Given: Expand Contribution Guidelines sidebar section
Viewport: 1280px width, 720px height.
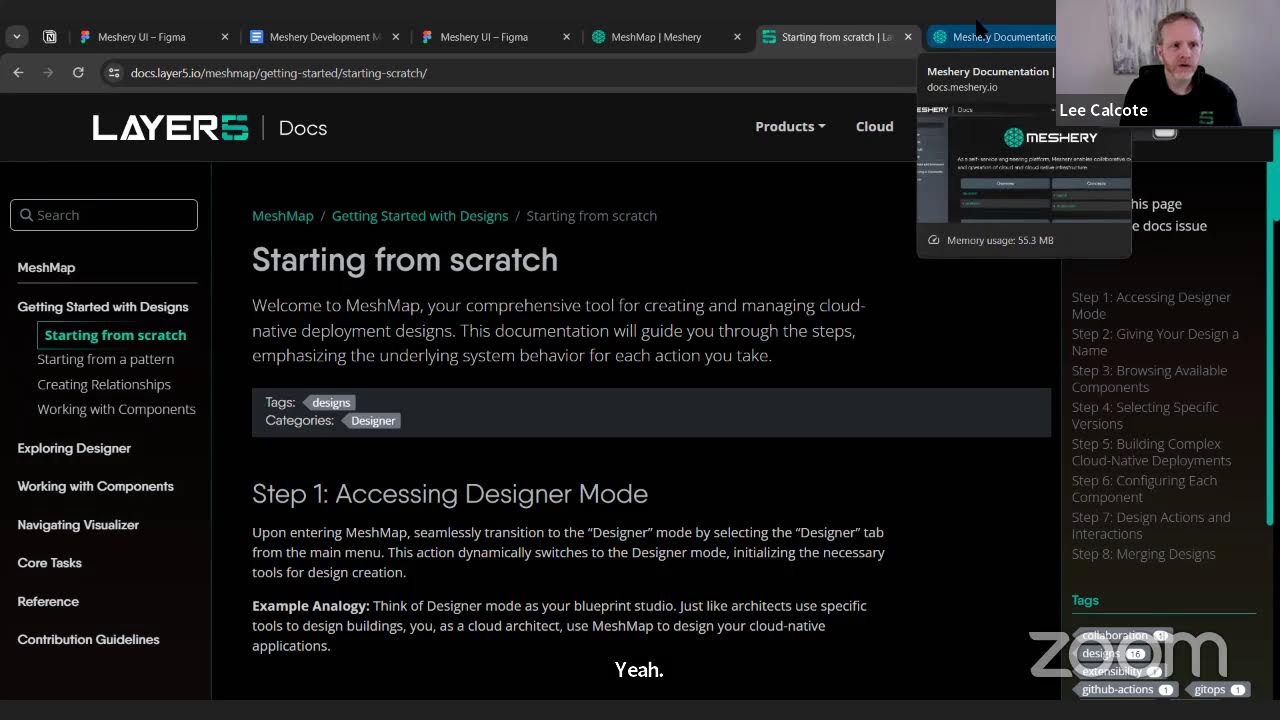Looking at the screenshot, I should coord(89,639).
